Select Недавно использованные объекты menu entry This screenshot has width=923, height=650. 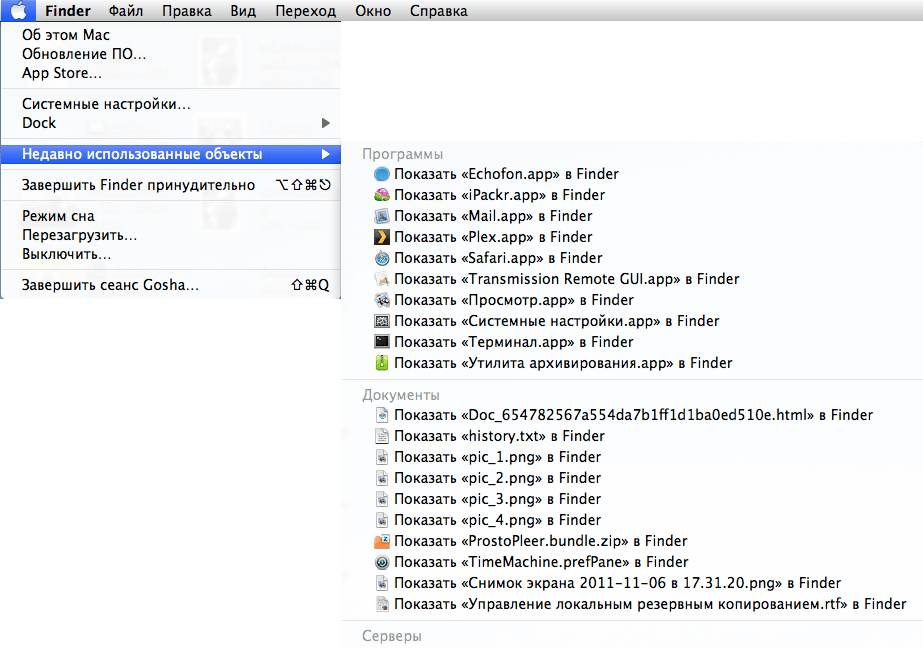(x=171, y=154)
